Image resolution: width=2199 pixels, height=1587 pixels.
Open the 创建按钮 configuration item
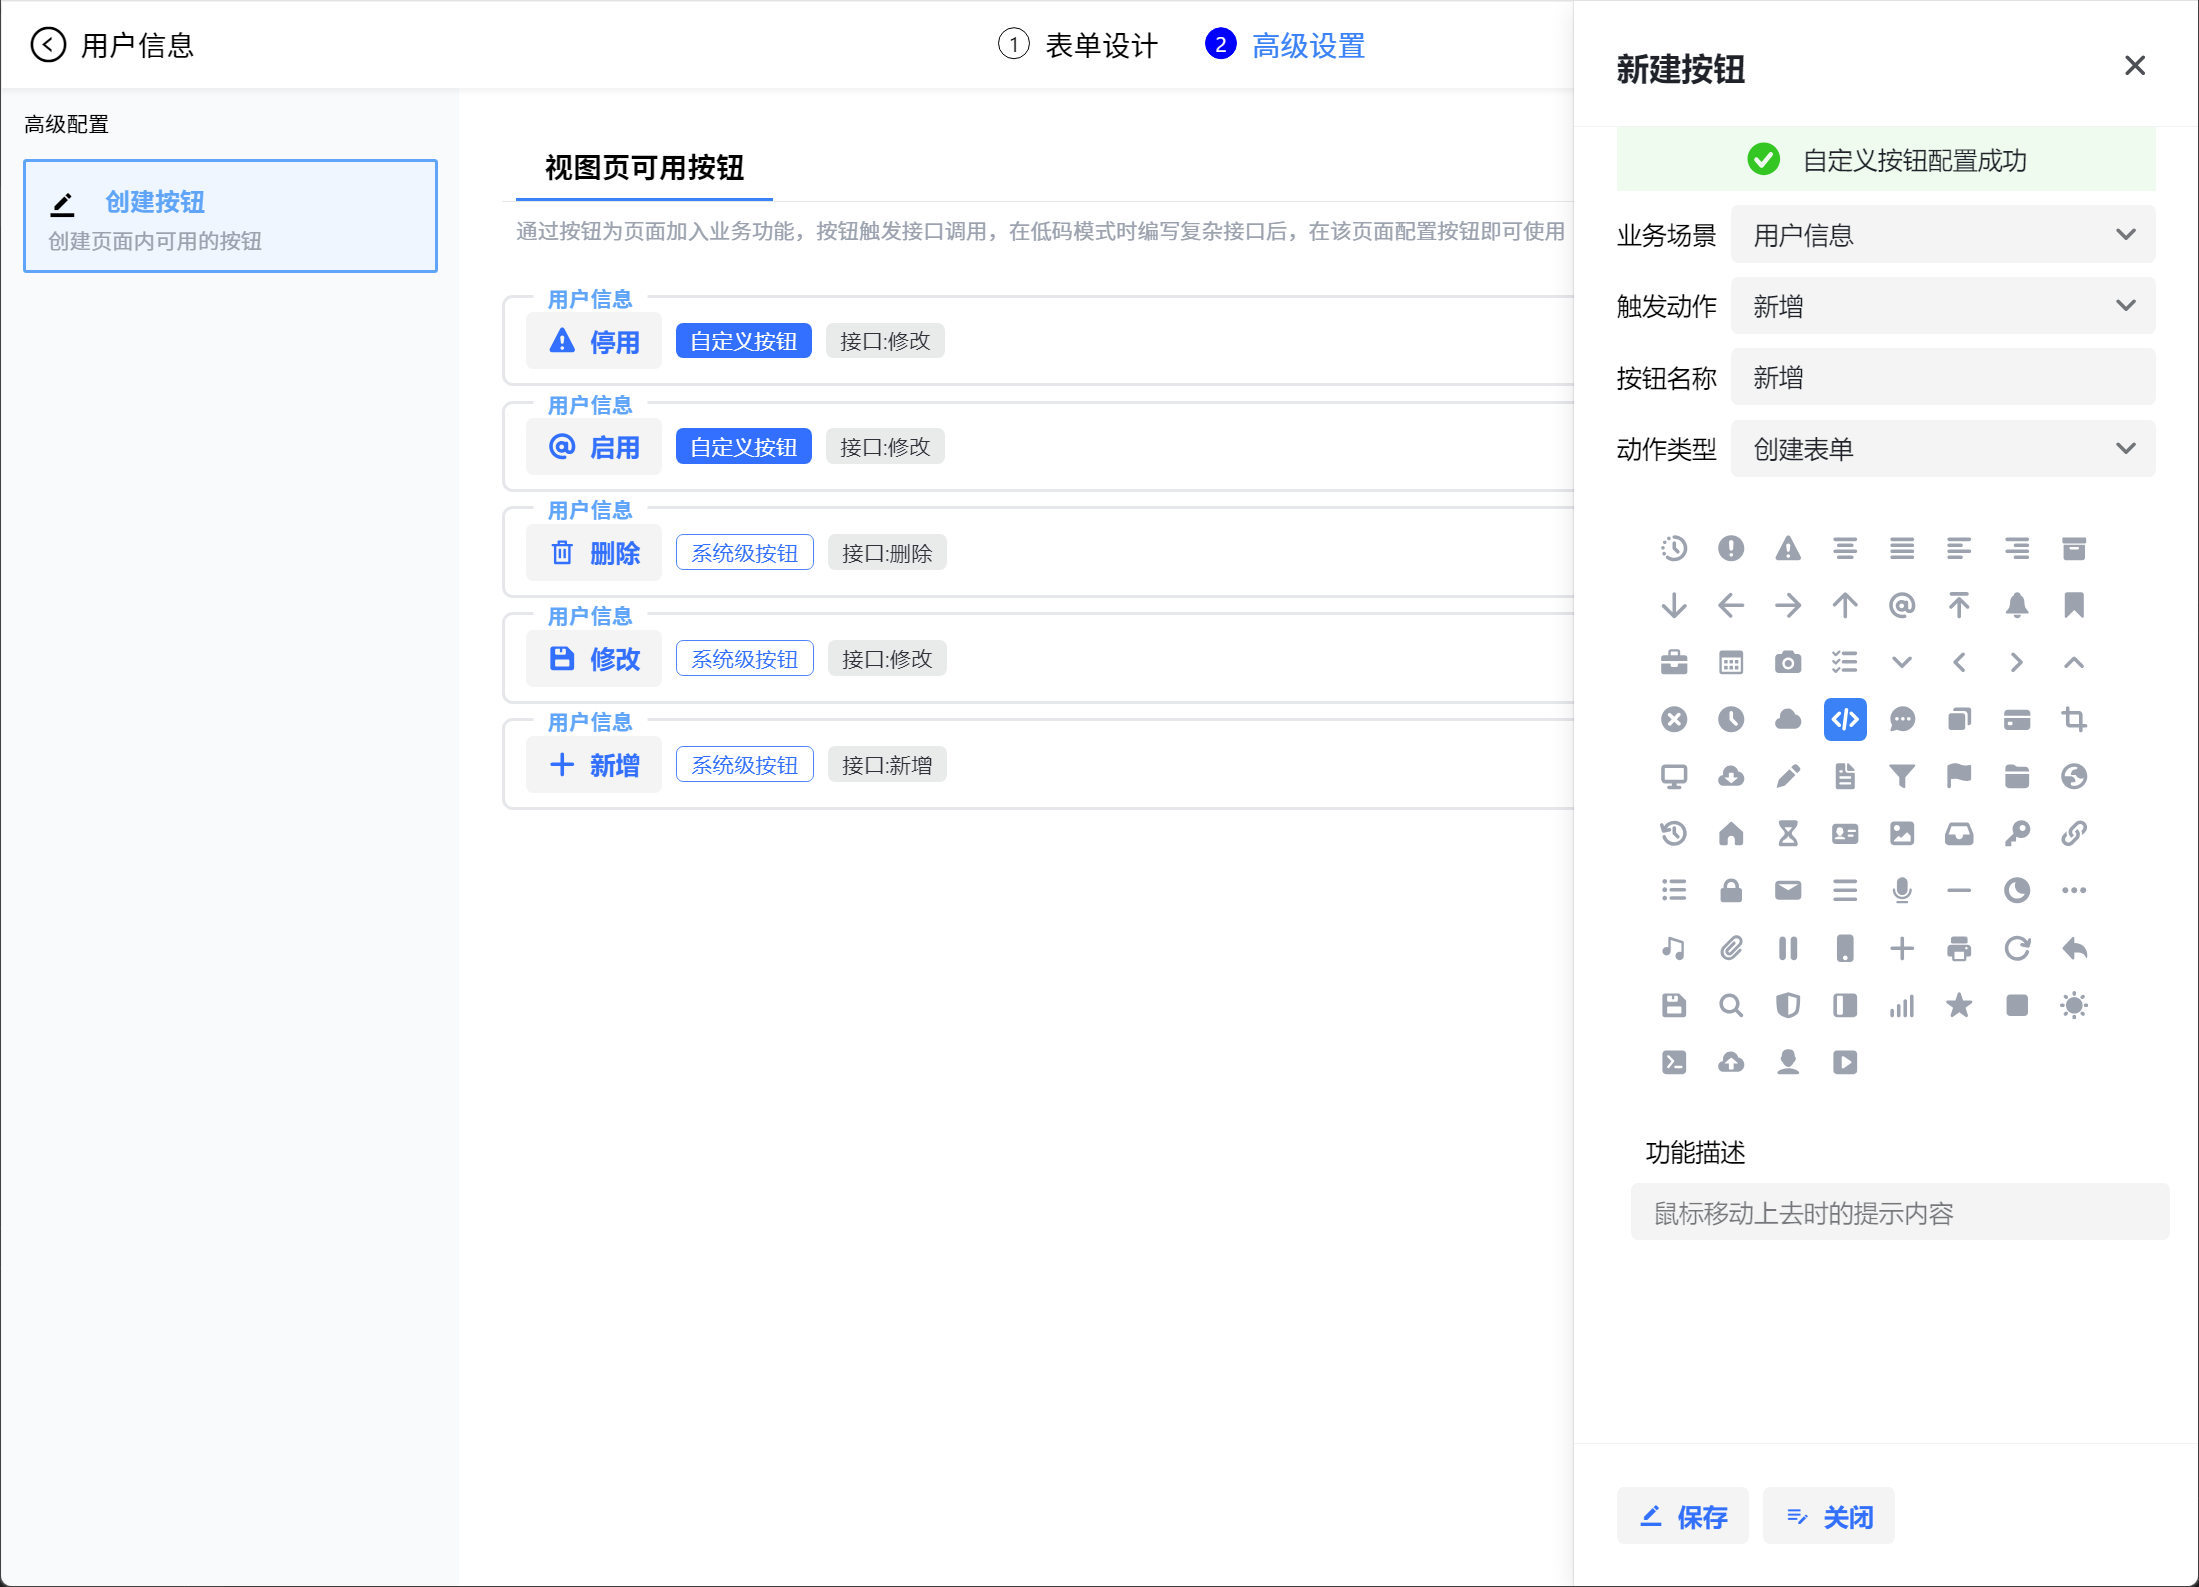point(231,216)
